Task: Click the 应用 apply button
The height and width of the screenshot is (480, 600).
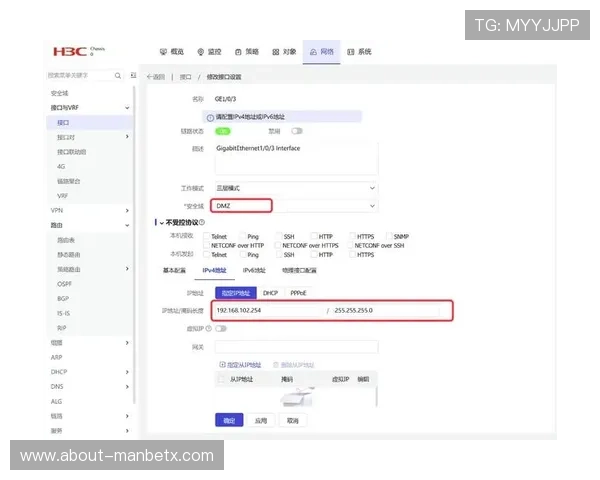Action: pos(261,420)
